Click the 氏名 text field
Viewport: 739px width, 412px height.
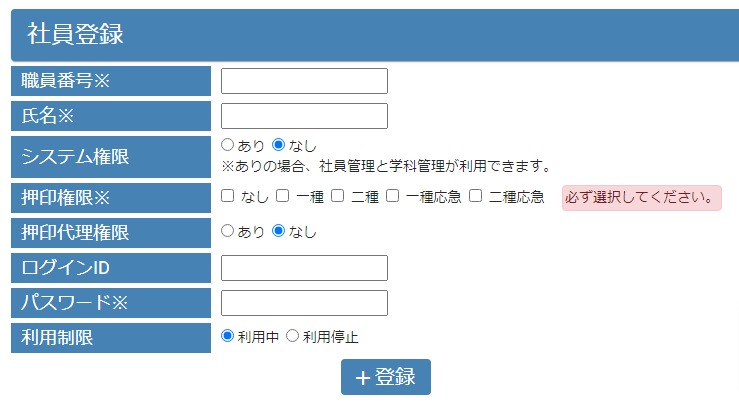[x=304, y=116]
